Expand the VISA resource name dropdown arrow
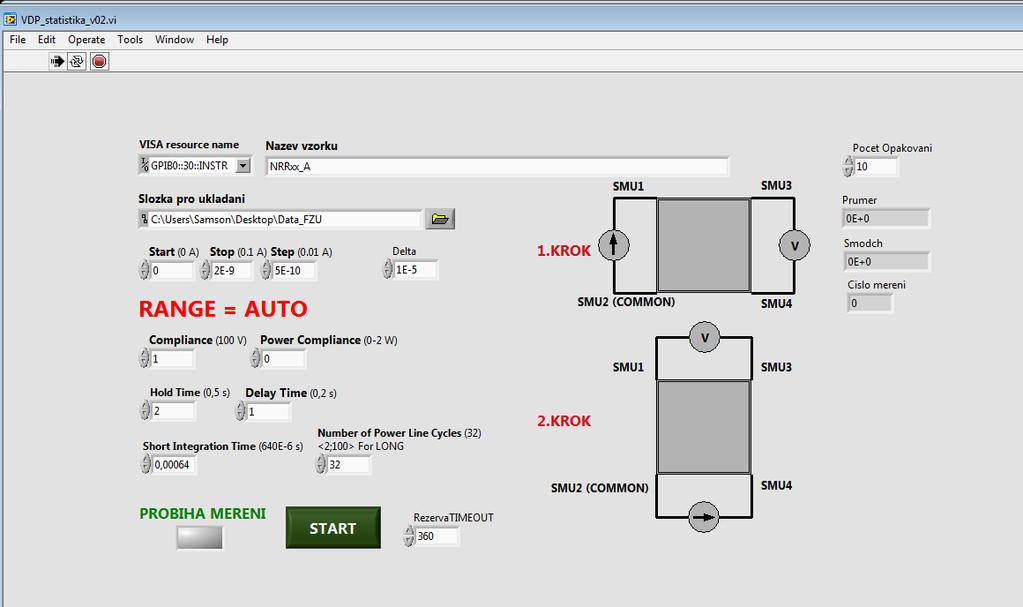Viewport: 1023px width, 607px height. tap(243, 166)
